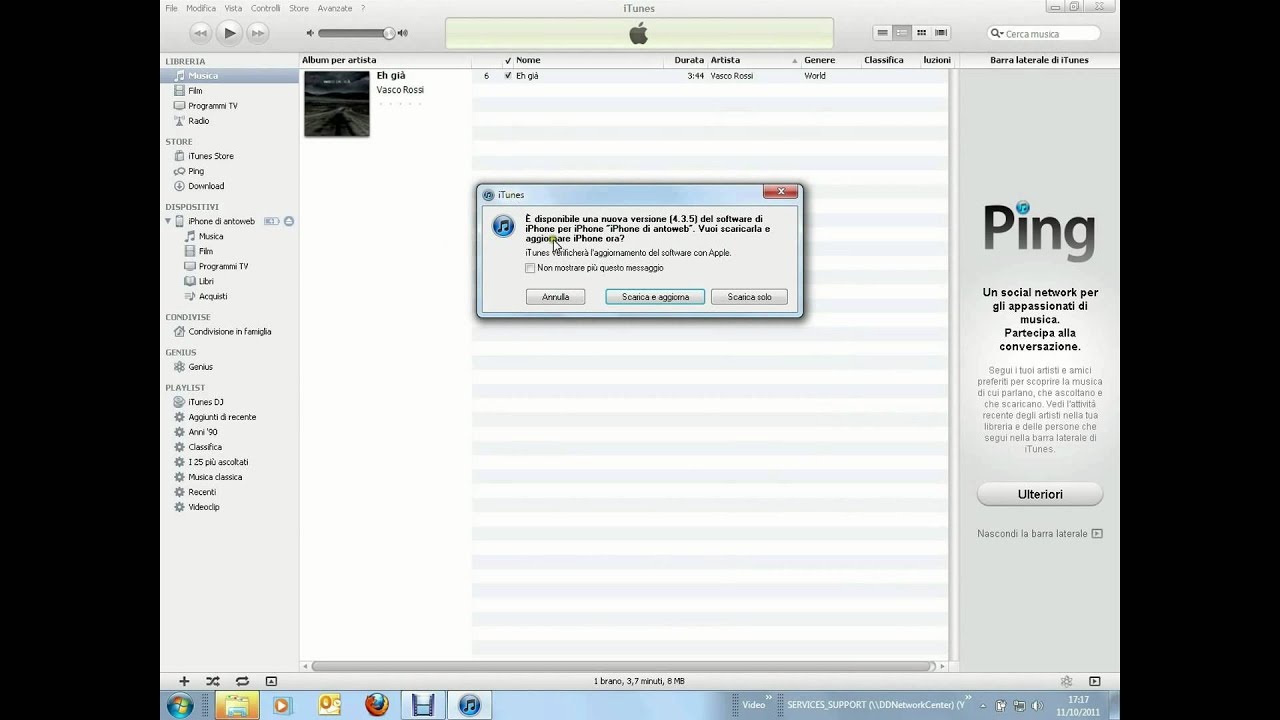1280x720 pixels.
Task: Click the Ulteriori button in Ping sidebar
Action: click(1040, 494)
